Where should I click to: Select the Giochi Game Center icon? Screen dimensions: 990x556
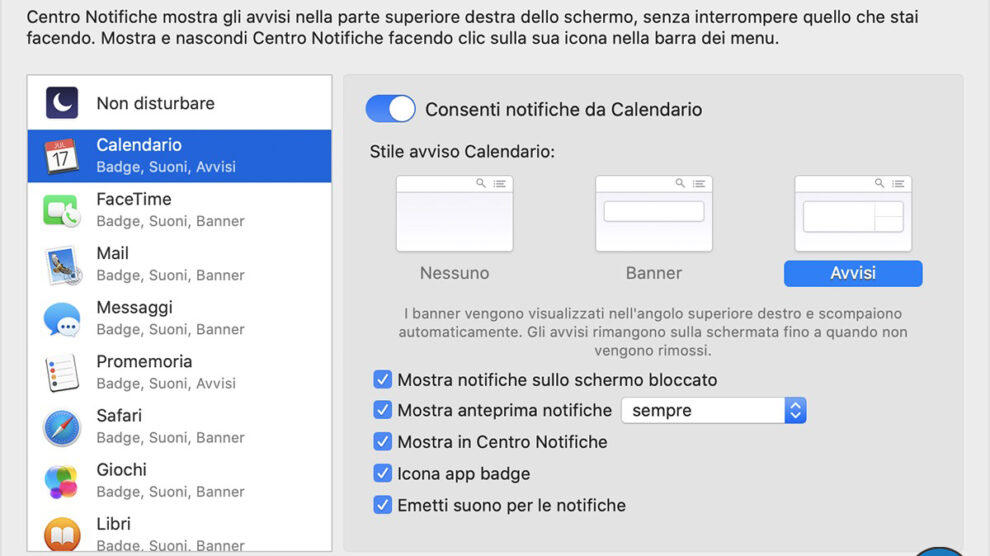pyautogui.click(x=62, y=481)
